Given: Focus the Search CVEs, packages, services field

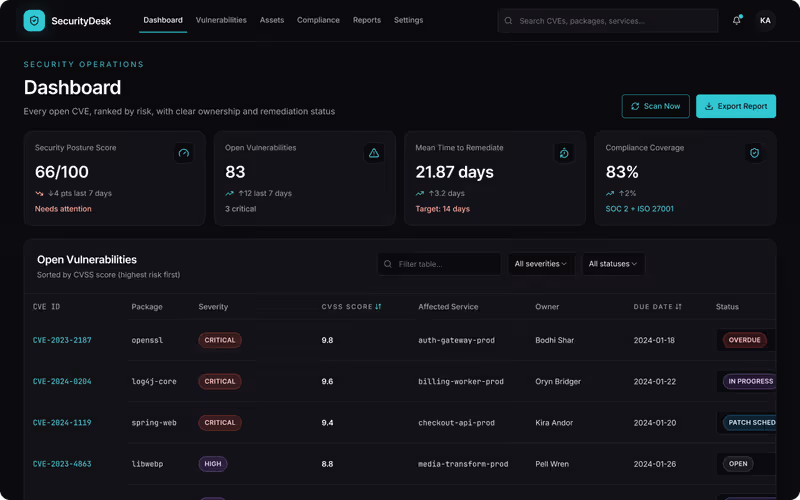Looking at the screenshot, I should point(608,21).
